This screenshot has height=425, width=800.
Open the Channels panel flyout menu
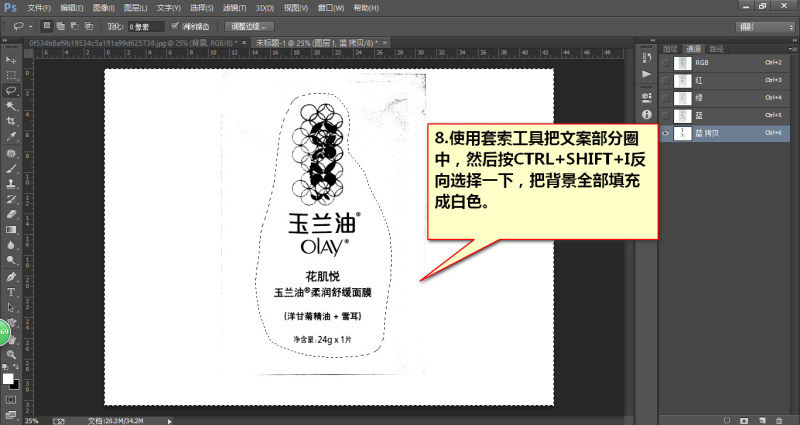[x=792, y=49]
